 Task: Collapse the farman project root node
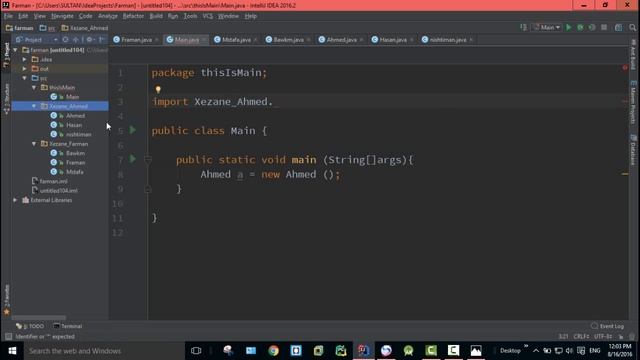pyautogui.click(x=15, y=50)
